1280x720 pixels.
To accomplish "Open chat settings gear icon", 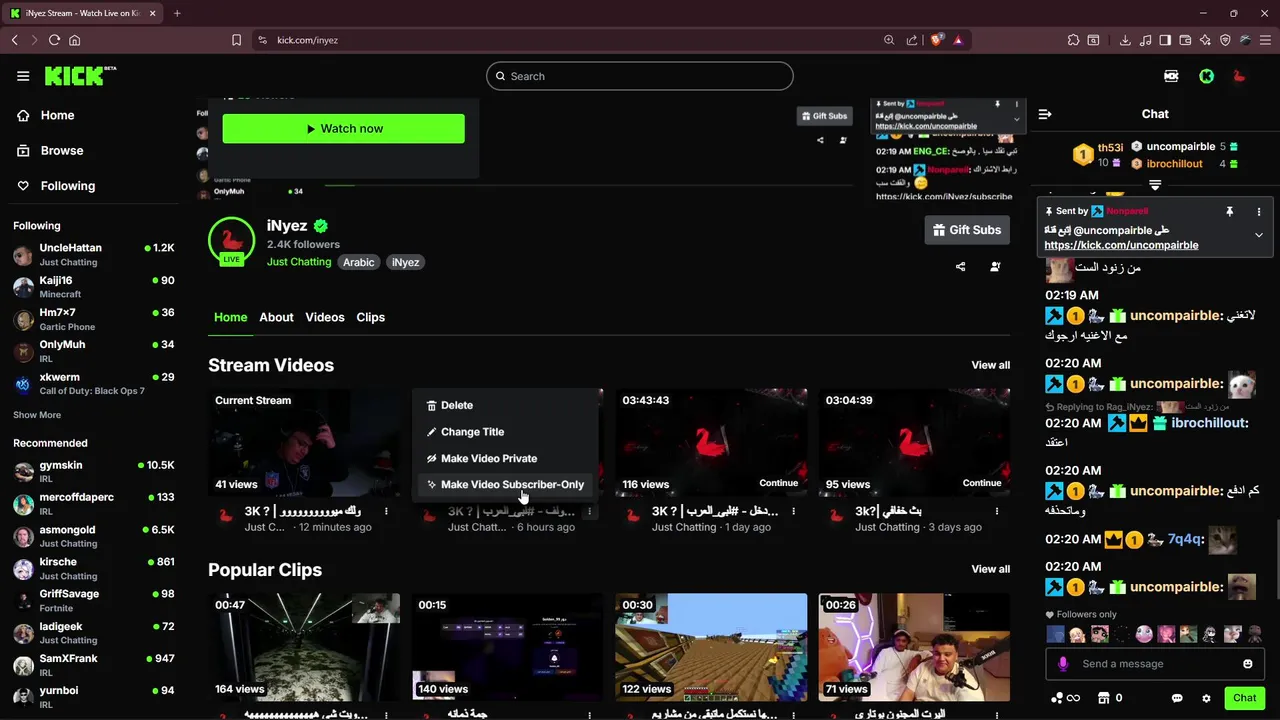I will pos(1206,698).
